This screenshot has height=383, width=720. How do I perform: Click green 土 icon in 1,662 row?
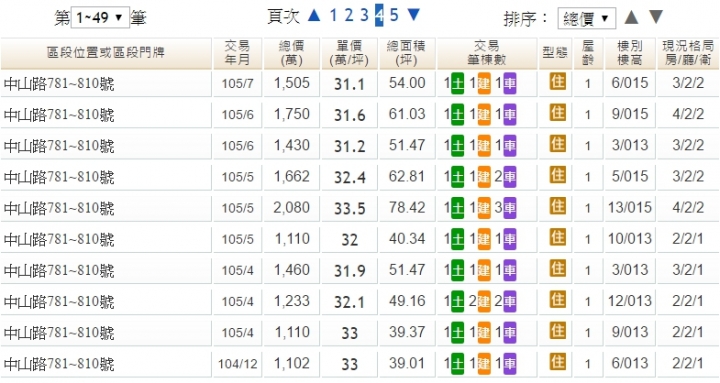(458, 177)
